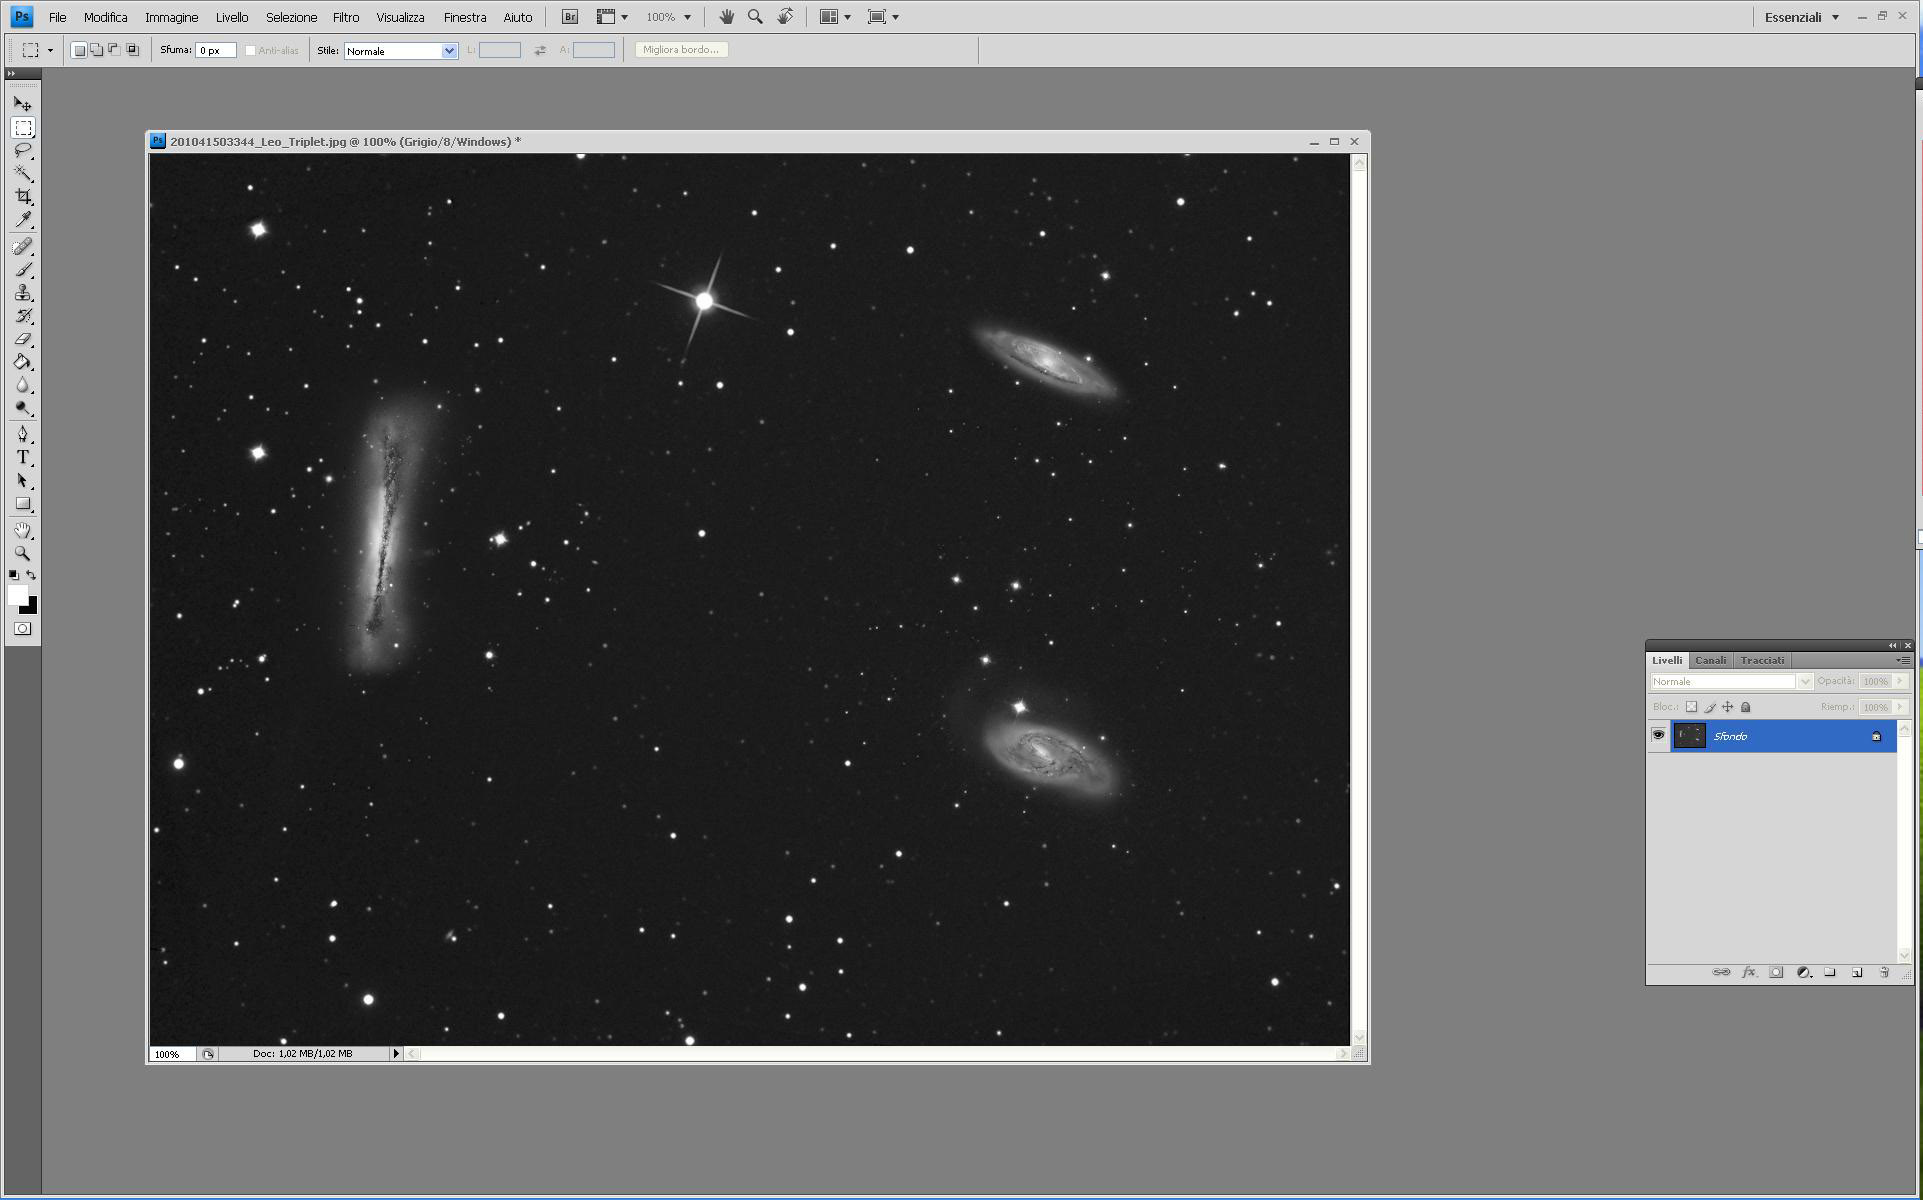
Task: Select the Crop tool
Action: pos(23,197)
